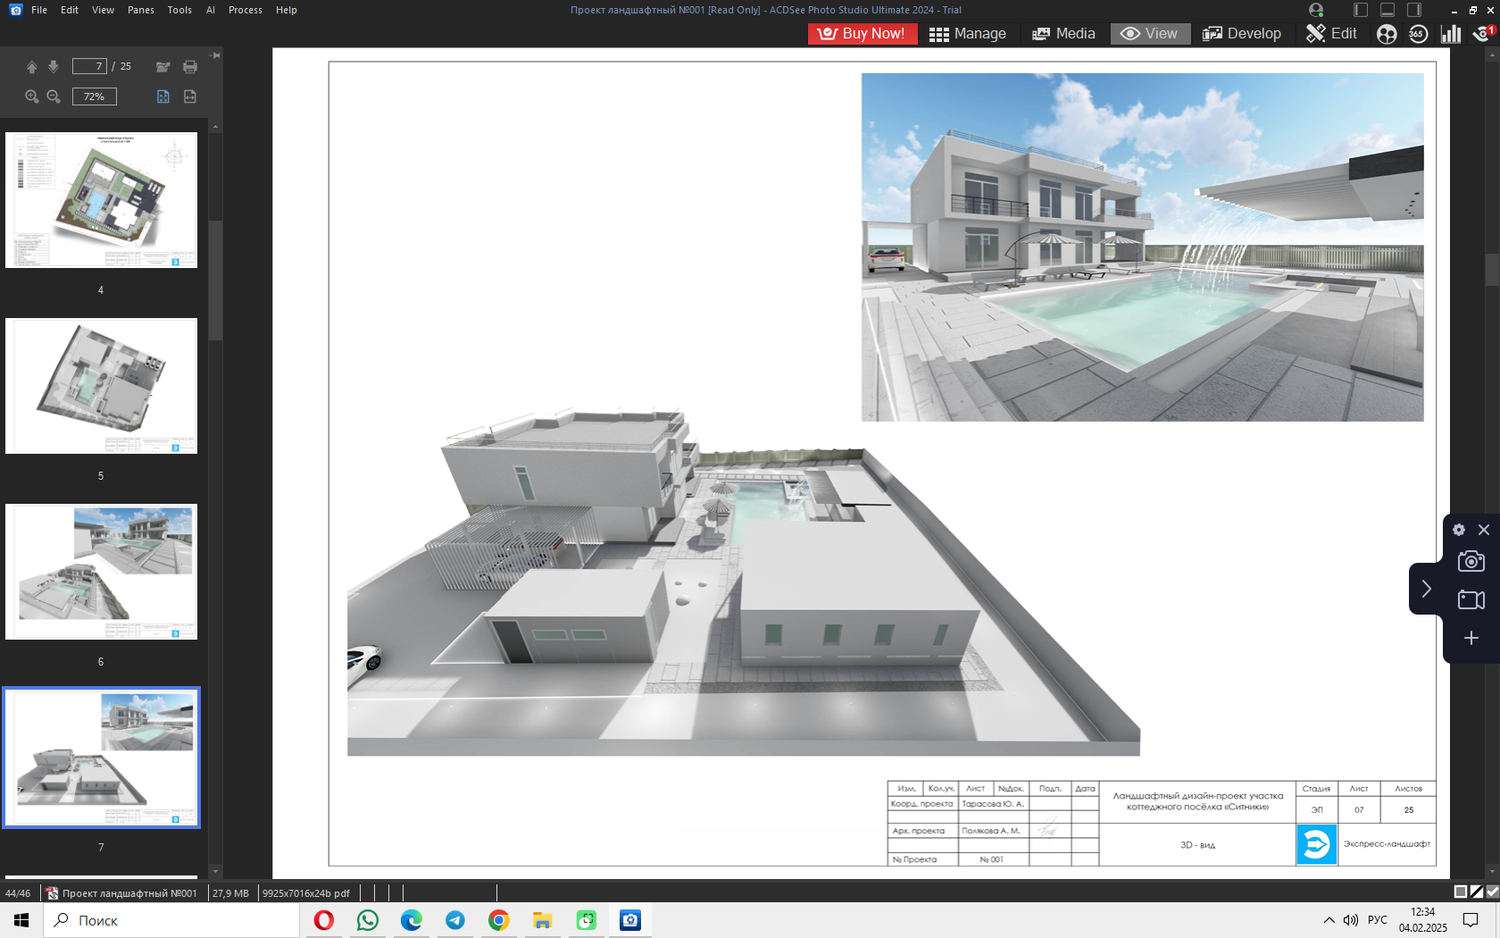The width and height of the screenshot is (1500, 938).
Task: Toggle fit page width icon
Action: (190, 97)
